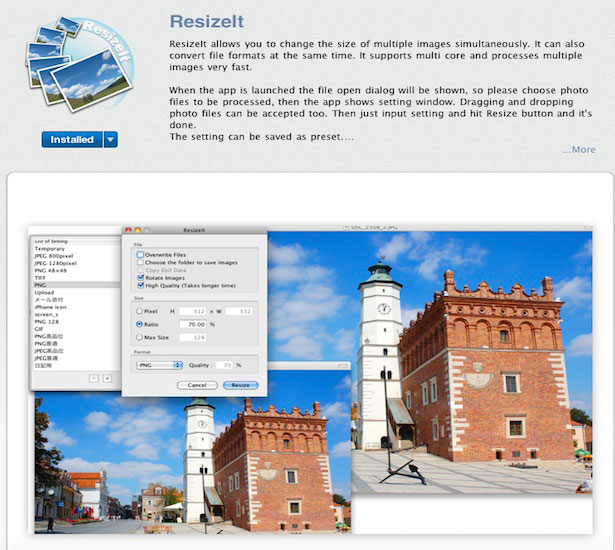Select the iPhone icon preset

tap(75, 307)
